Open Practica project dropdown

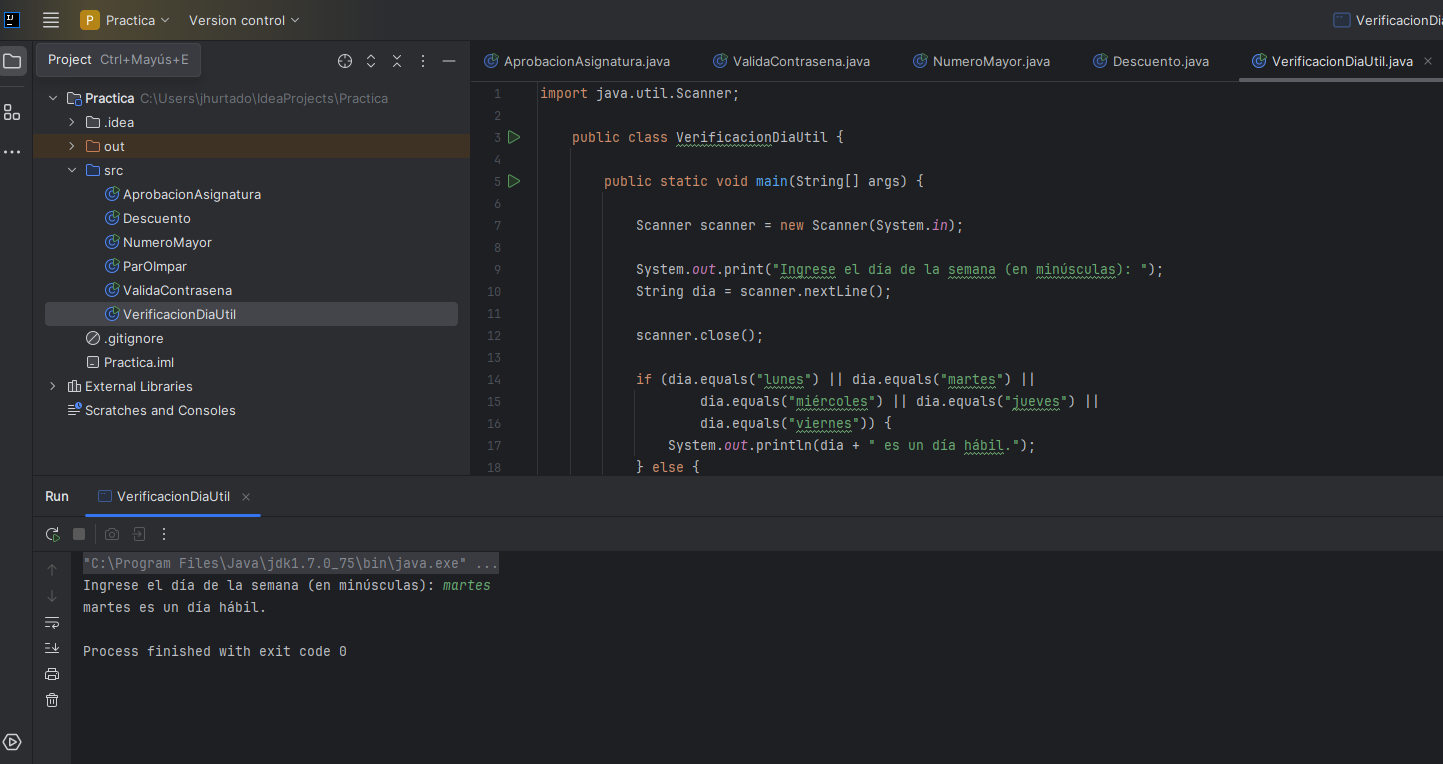125,20
